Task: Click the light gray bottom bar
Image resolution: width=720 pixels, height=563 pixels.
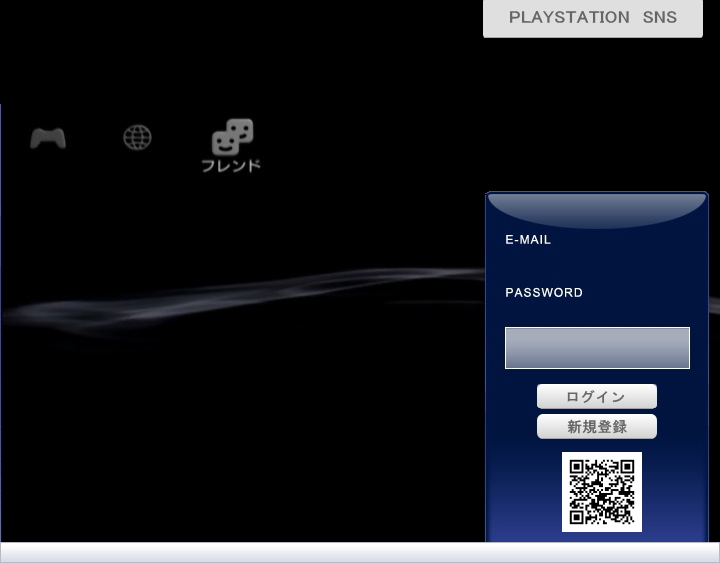Action: tap(360, 553)
